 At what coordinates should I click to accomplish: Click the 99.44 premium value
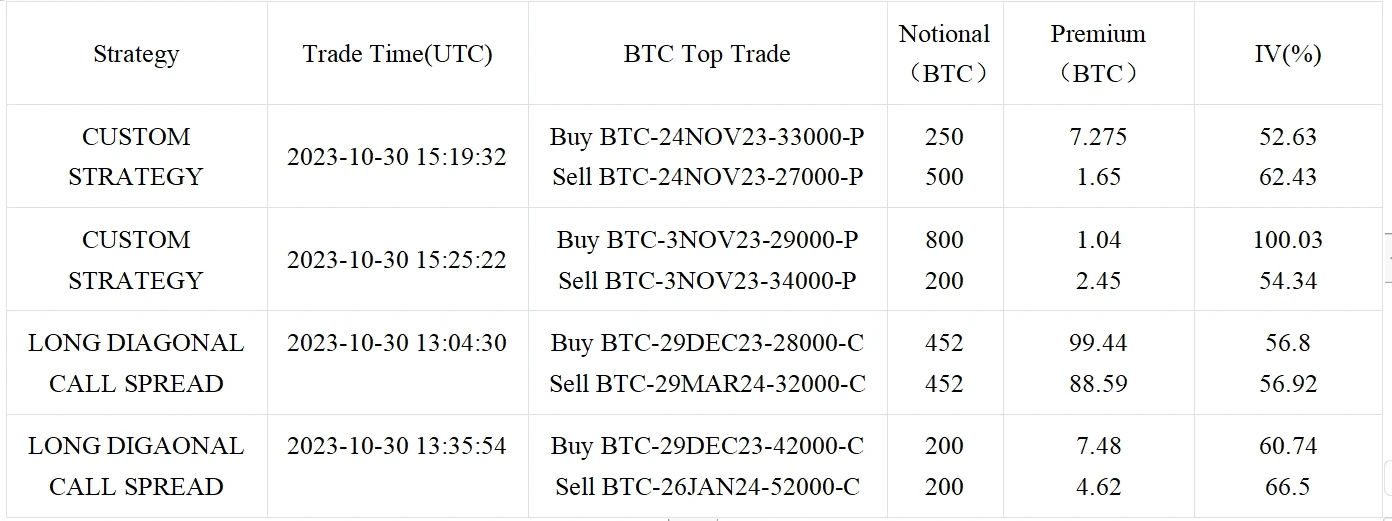tap(1097, 343)
